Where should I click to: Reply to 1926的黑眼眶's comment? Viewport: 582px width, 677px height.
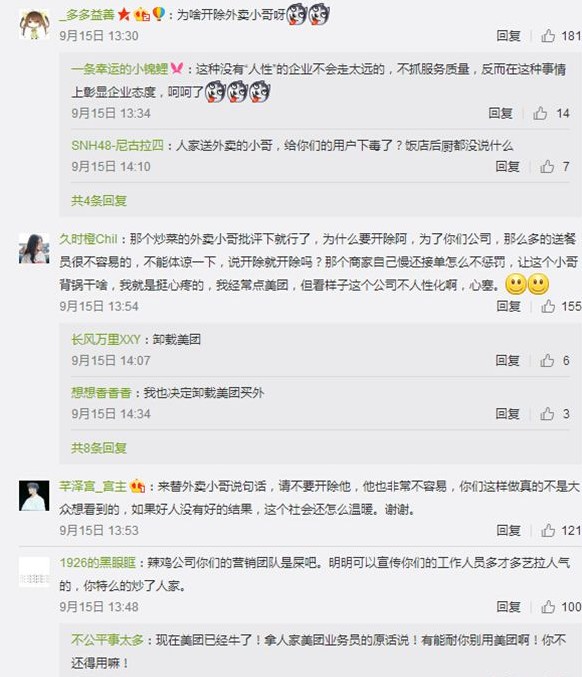[x=508, y=607]
